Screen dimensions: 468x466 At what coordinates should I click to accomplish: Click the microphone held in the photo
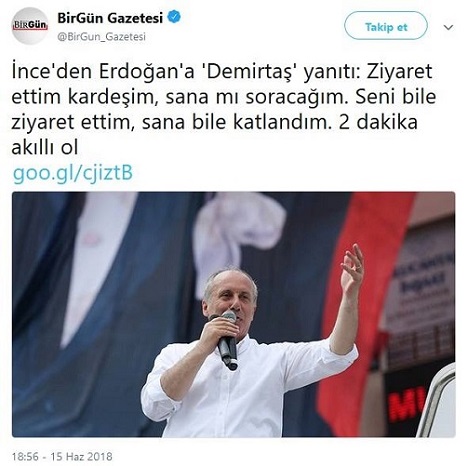[x=228, y=341]
